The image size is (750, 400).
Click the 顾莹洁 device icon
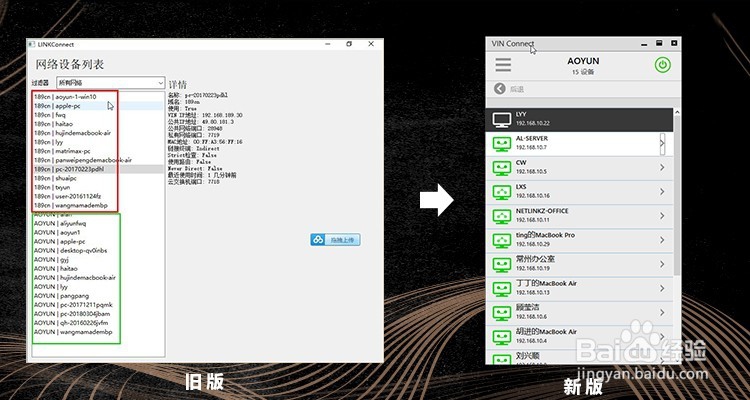pos(502,313)
